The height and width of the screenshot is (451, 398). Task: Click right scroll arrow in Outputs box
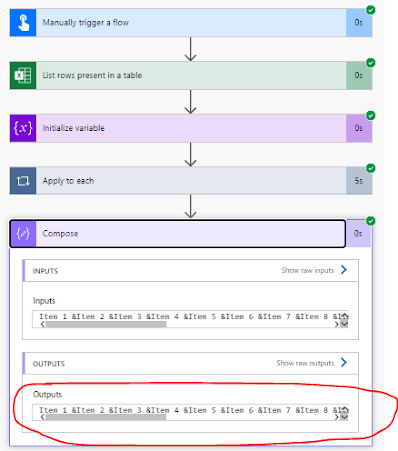[337, 417]
